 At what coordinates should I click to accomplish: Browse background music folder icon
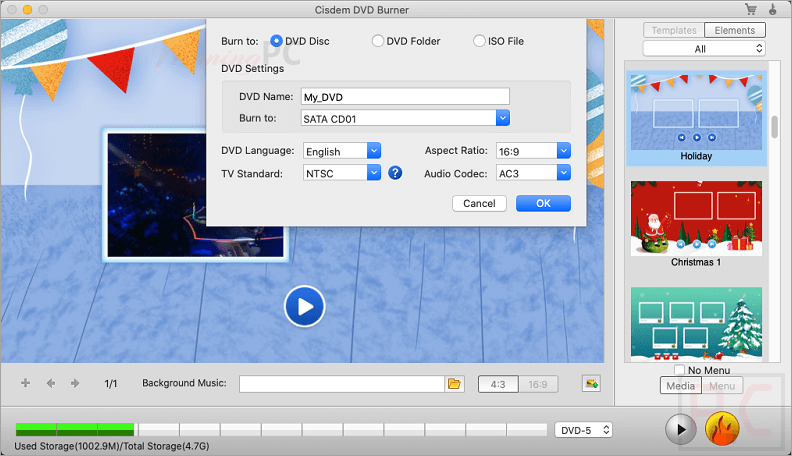454,384
